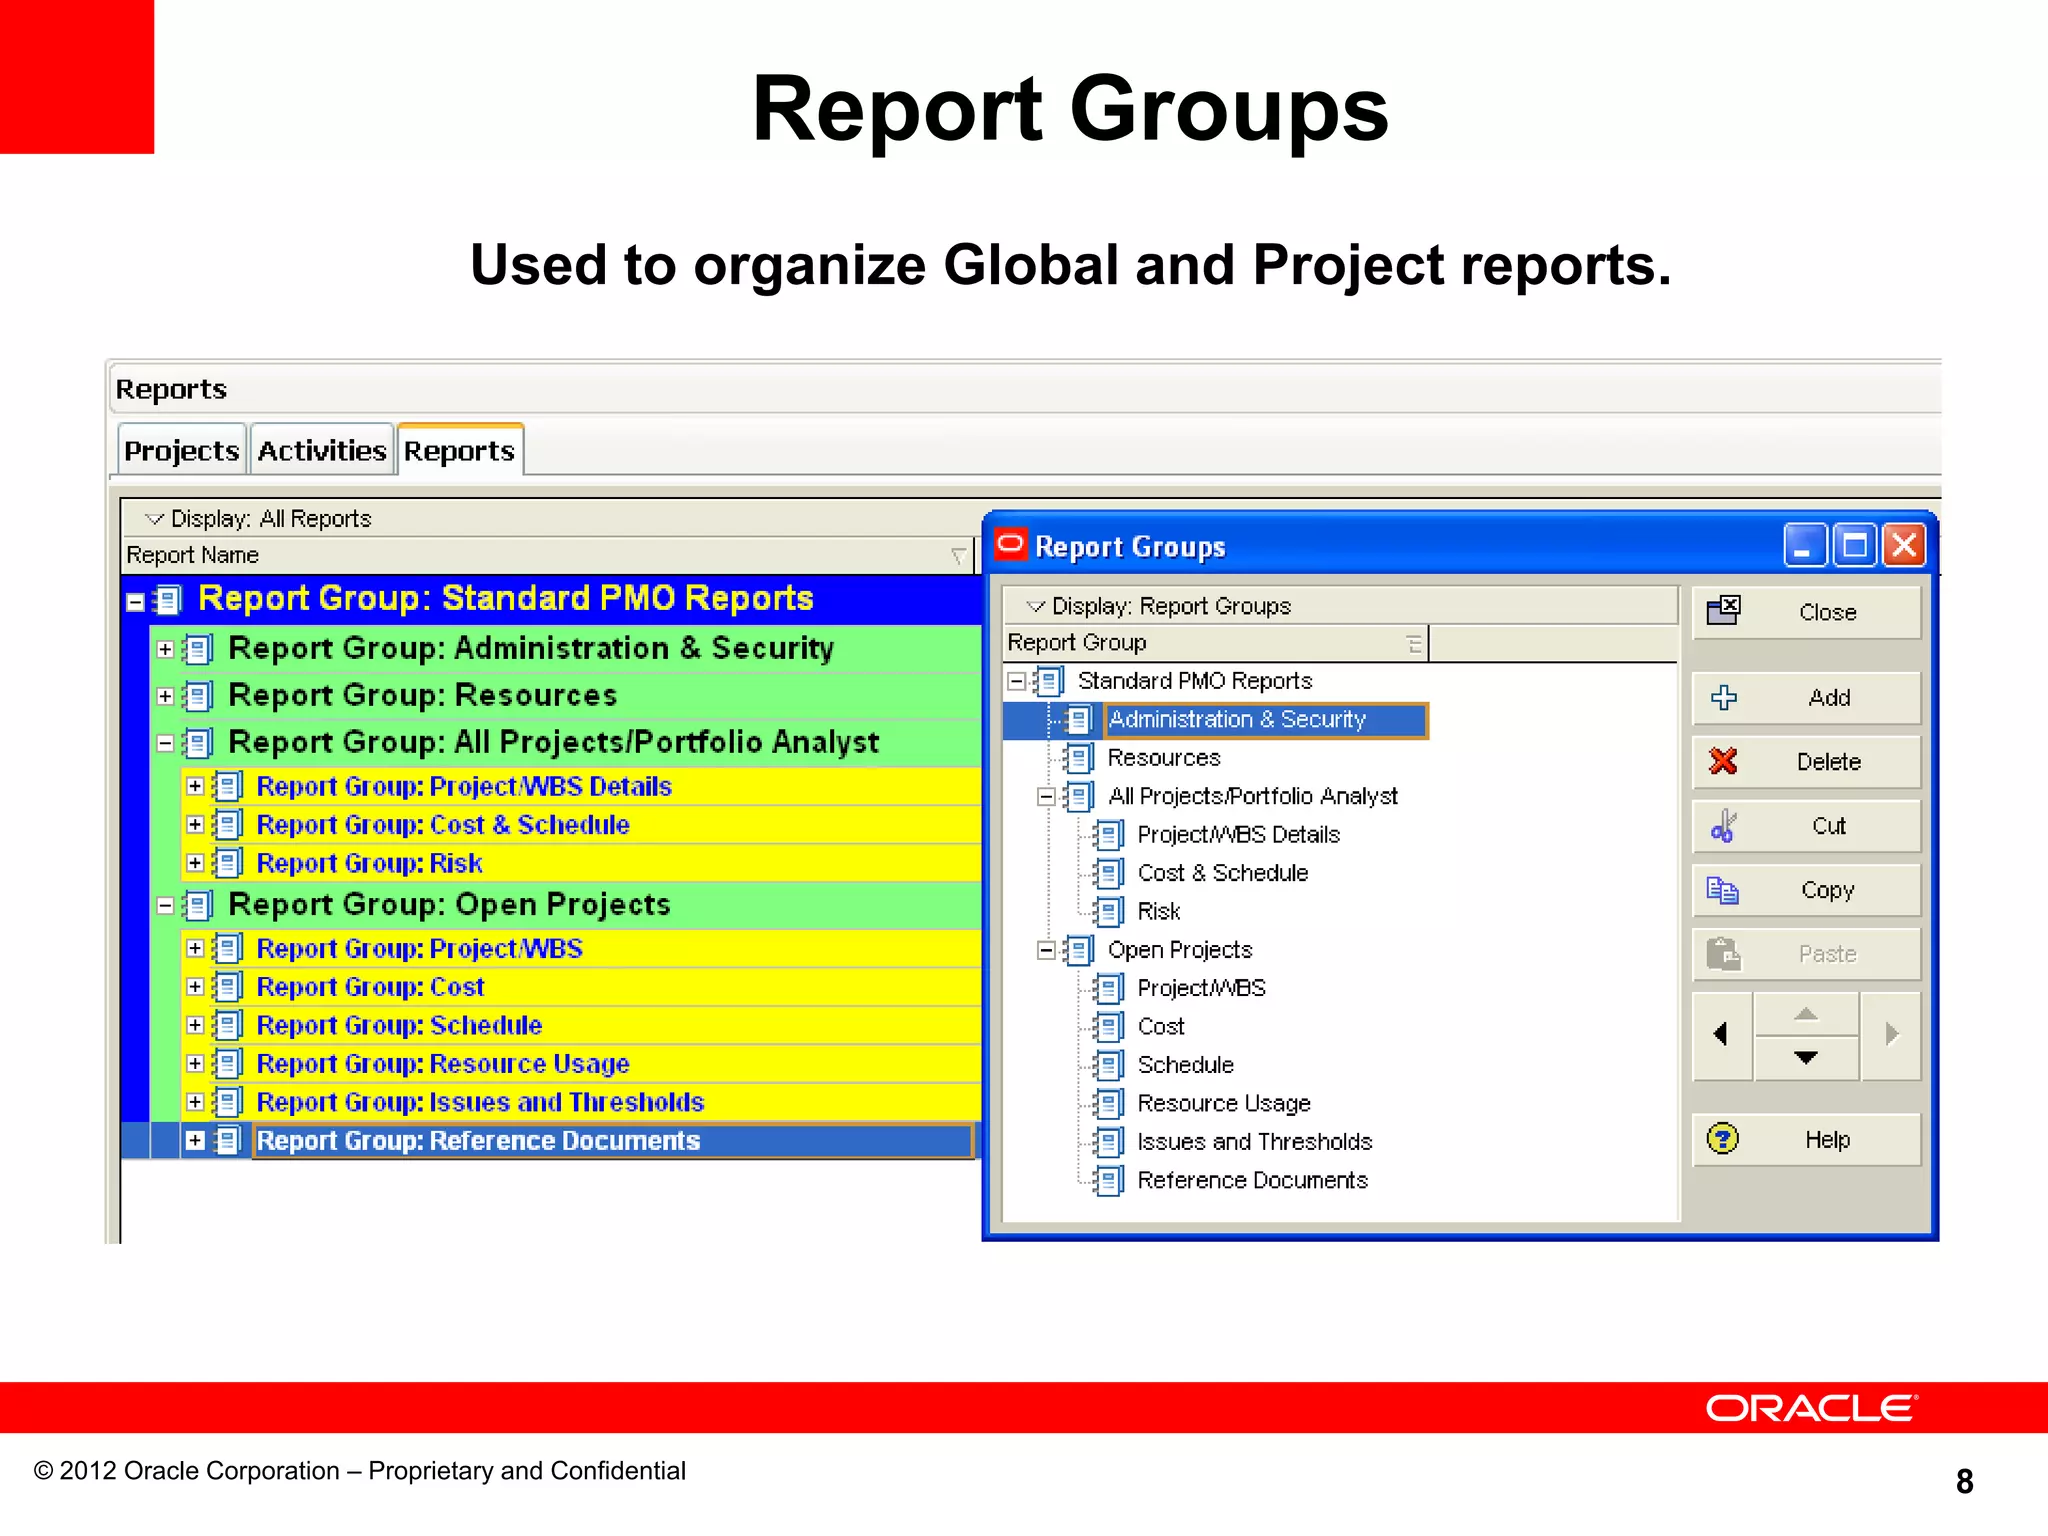Expand Report Group: Cost & Schedule

(x=195, y=825)
